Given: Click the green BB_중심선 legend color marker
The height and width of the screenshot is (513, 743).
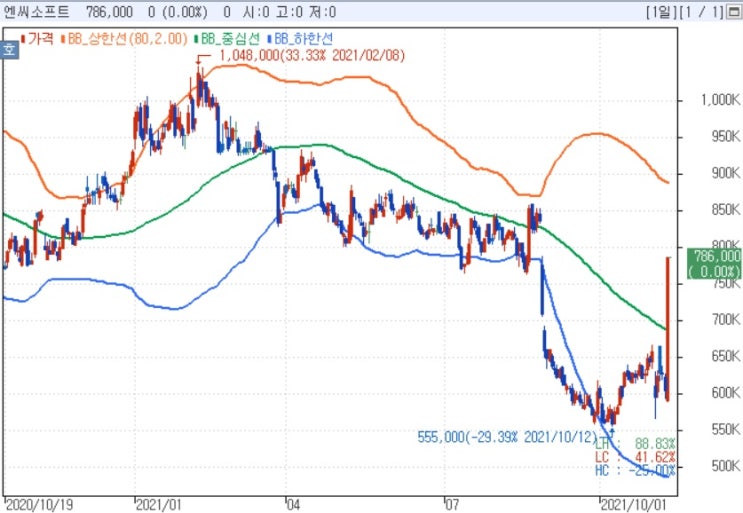Looking at the screenshot, I should 196,39.
